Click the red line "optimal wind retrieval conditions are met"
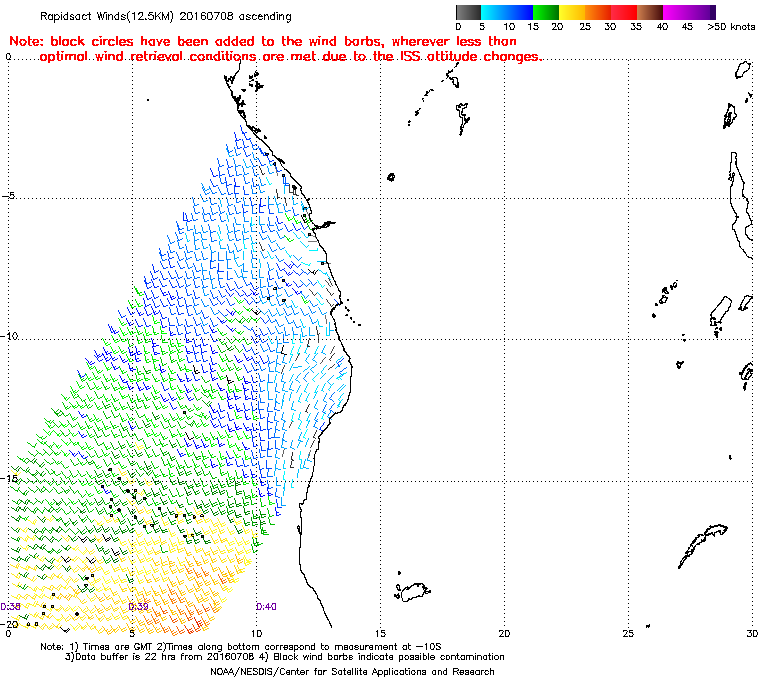The width and height of the screenshot is (760, 688). [291, 56]
